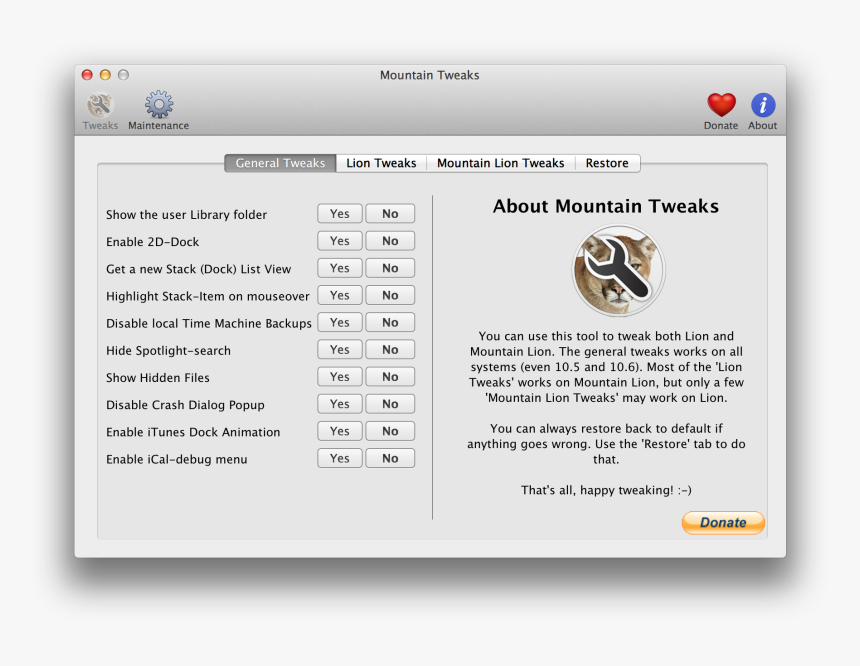The image size is (860, 666).
Task: Open the Maintenance gear icon
Action: pyautogui.click(x=158, y=107)
